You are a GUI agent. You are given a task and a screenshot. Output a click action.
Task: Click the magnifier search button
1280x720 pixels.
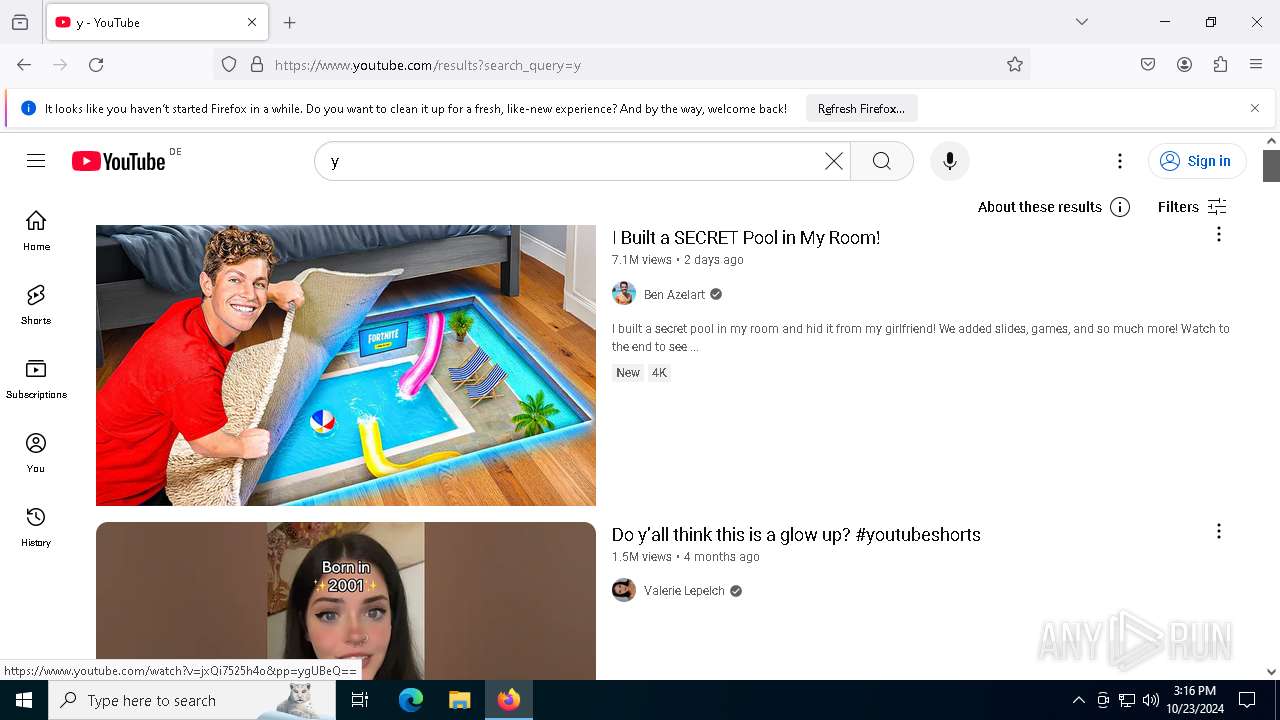(x=881, y=161)
